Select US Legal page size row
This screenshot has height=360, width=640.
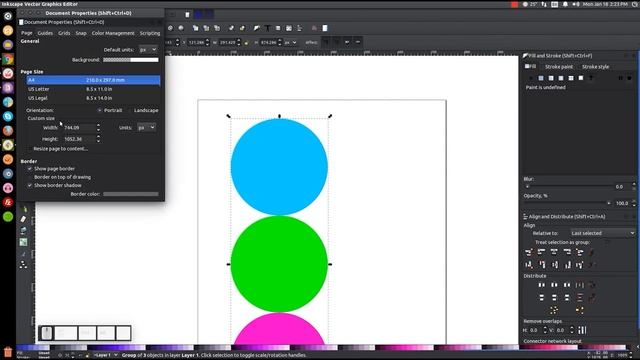[93, 98]
